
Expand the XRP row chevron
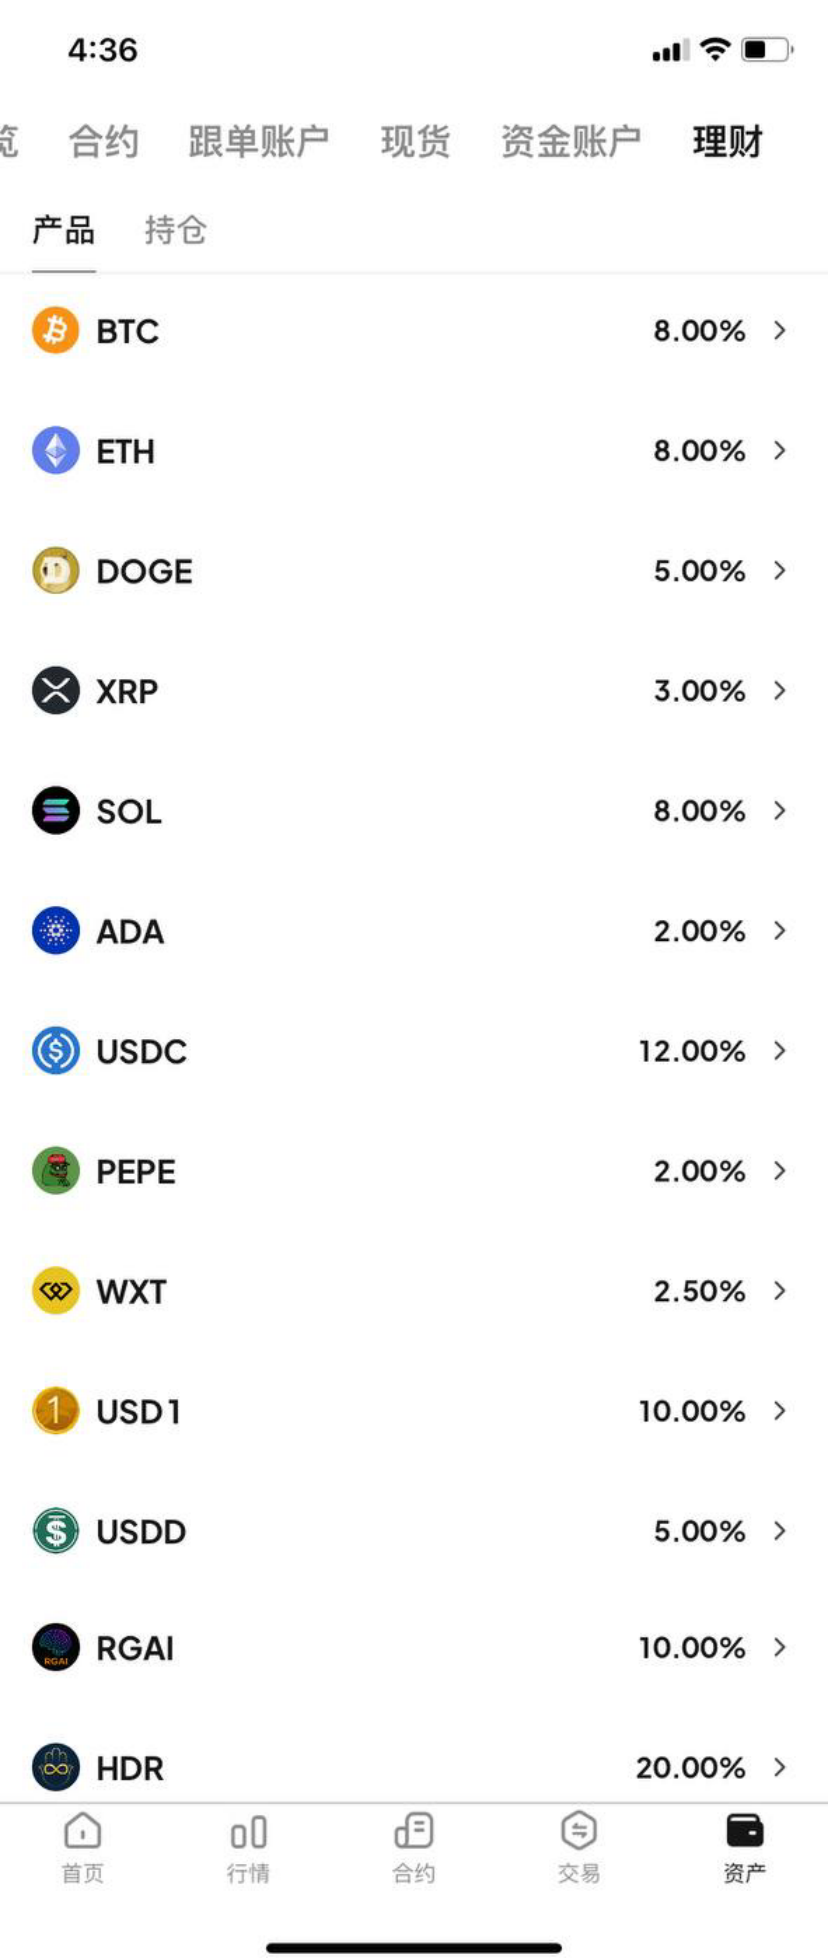click(780, 691)
